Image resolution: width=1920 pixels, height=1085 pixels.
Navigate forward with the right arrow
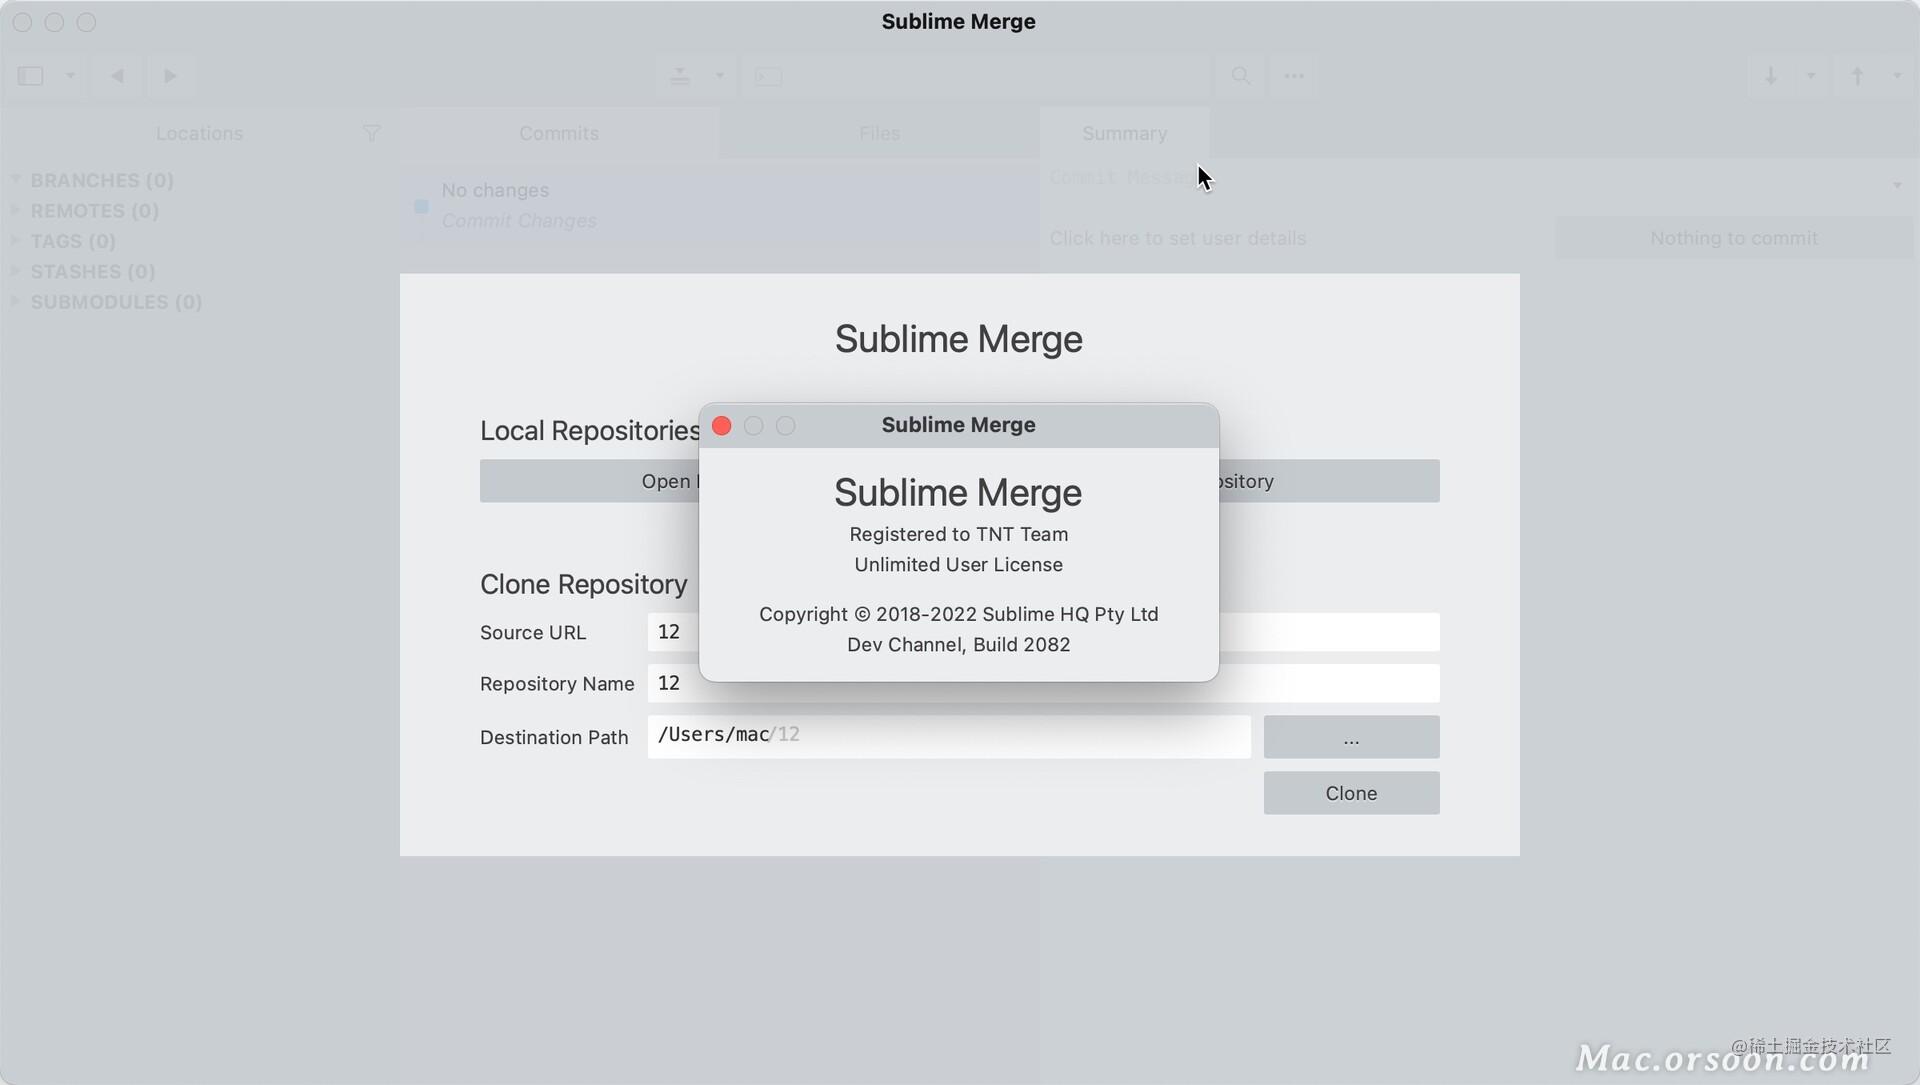pyautogui.click(x=170, y=76)
